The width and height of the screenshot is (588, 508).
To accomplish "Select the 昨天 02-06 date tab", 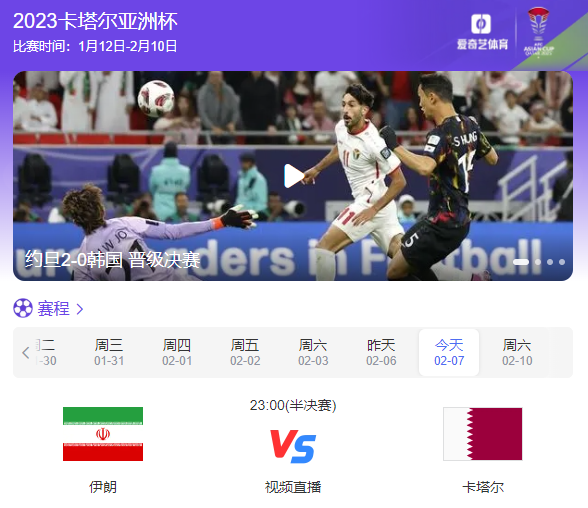I will point(381,352).
